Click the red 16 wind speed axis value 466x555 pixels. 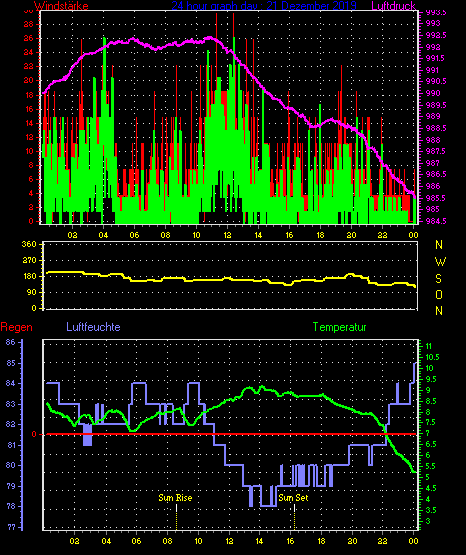click(28, 109)
